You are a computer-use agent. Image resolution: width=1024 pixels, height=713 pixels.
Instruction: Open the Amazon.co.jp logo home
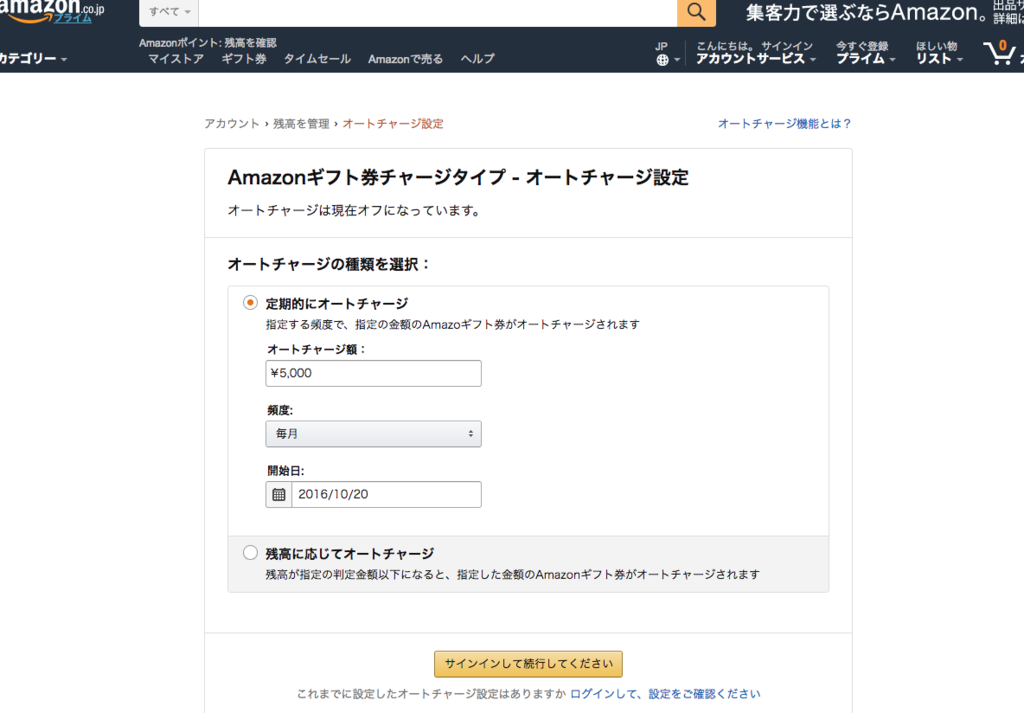pyautogui.click(x=52, y=11)
